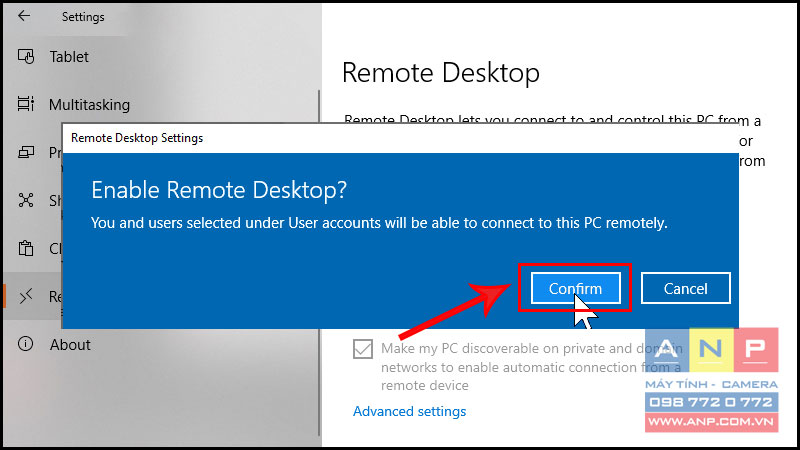This screenshot has width=800, height=450.
Task: Go back with the Settings arrow
Action: coord(23,16)
